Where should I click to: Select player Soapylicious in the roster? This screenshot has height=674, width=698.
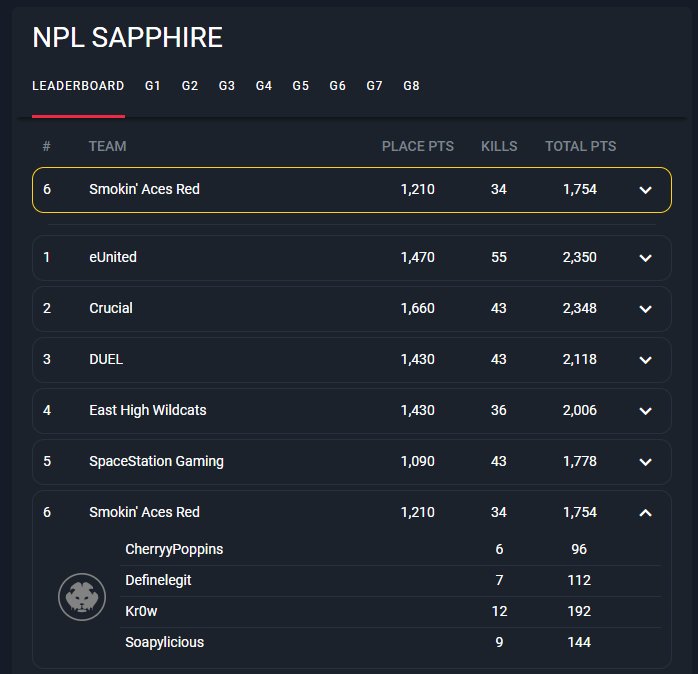pyautogui.click(x=164, y=642)
